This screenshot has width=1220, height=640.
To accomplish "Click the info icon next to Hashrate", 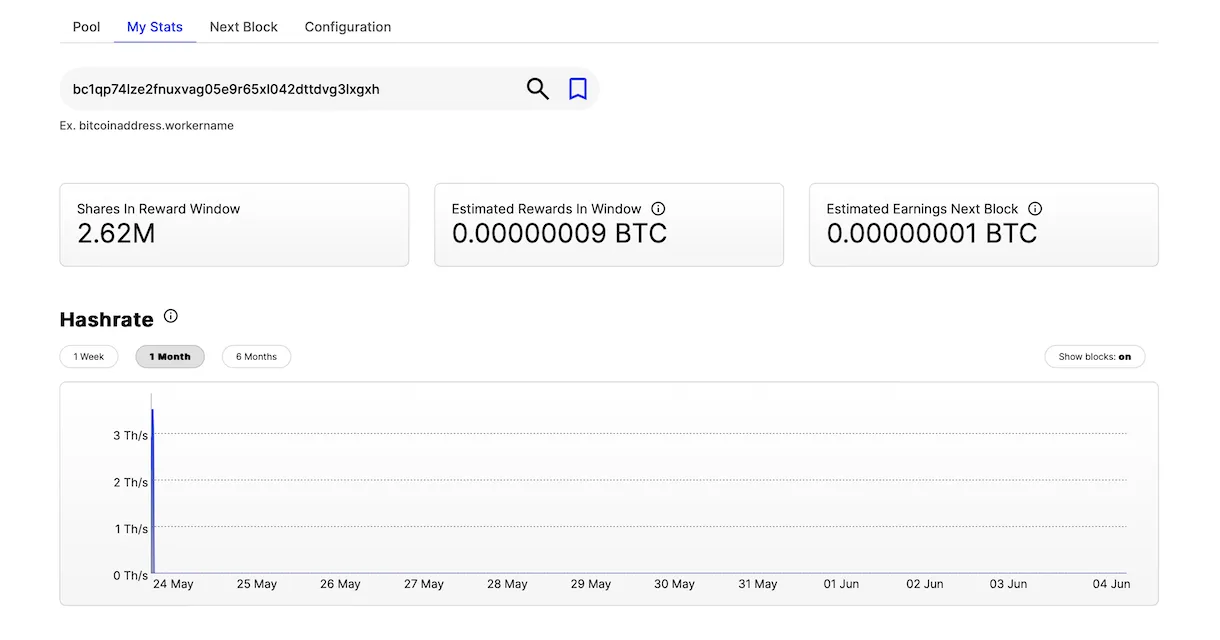I will [x=171, y=317].
